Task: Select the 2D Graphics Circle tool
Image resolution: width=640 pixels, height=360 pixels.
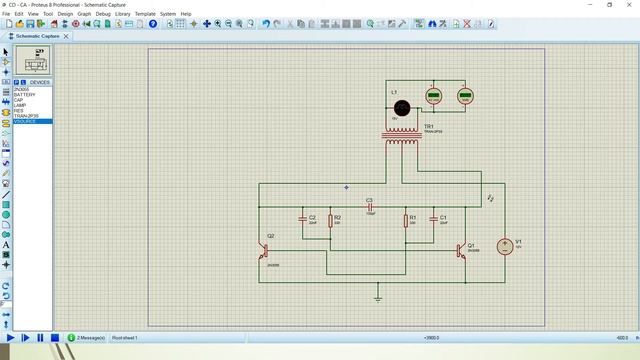Action: click(x=6, y=215)
